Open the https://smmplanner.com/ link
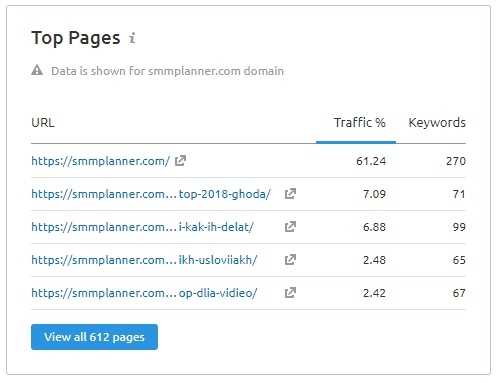The width and height of the screenshot is (501, 383). pyautogui.click(x=101, y=161)
